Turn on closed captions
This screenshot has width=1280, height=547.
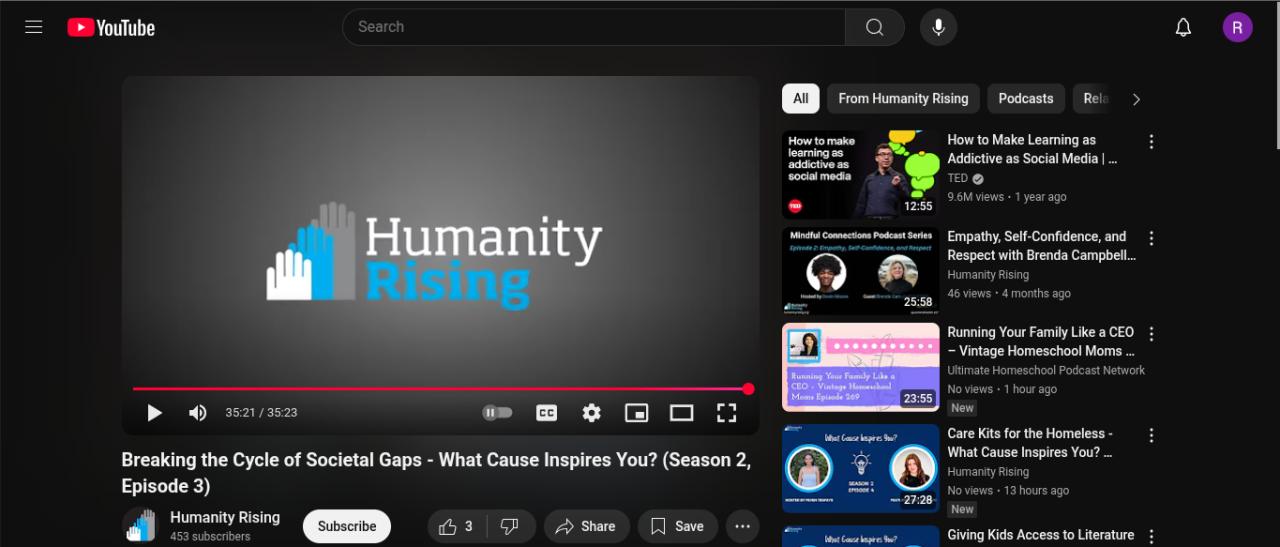546,412
